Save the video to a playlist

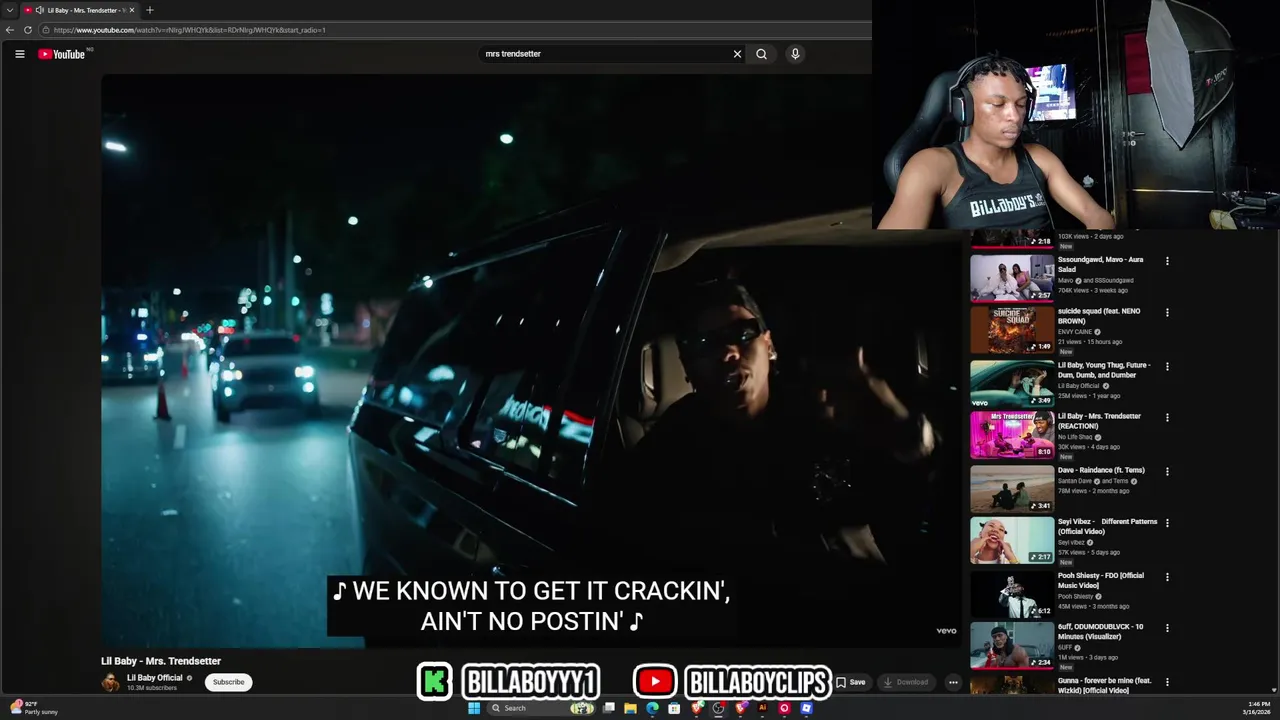(x=852, y=682)
